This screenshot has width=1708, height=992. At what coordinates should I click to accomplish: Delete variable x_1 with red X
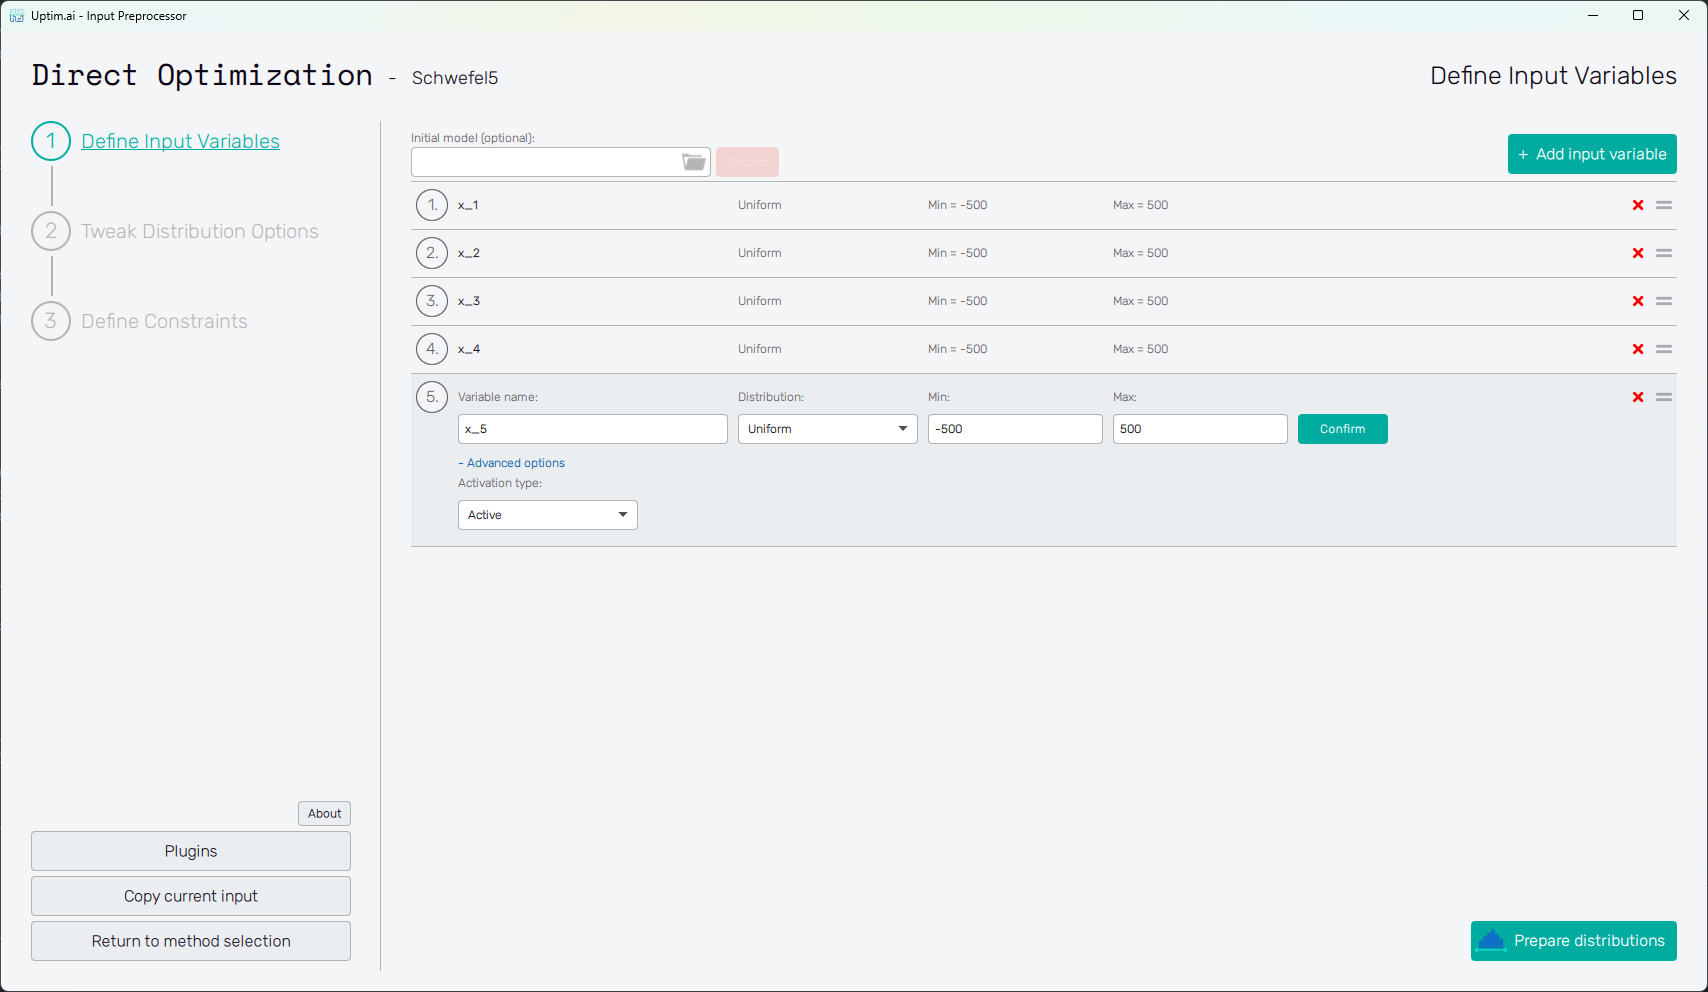(1638, 205)
